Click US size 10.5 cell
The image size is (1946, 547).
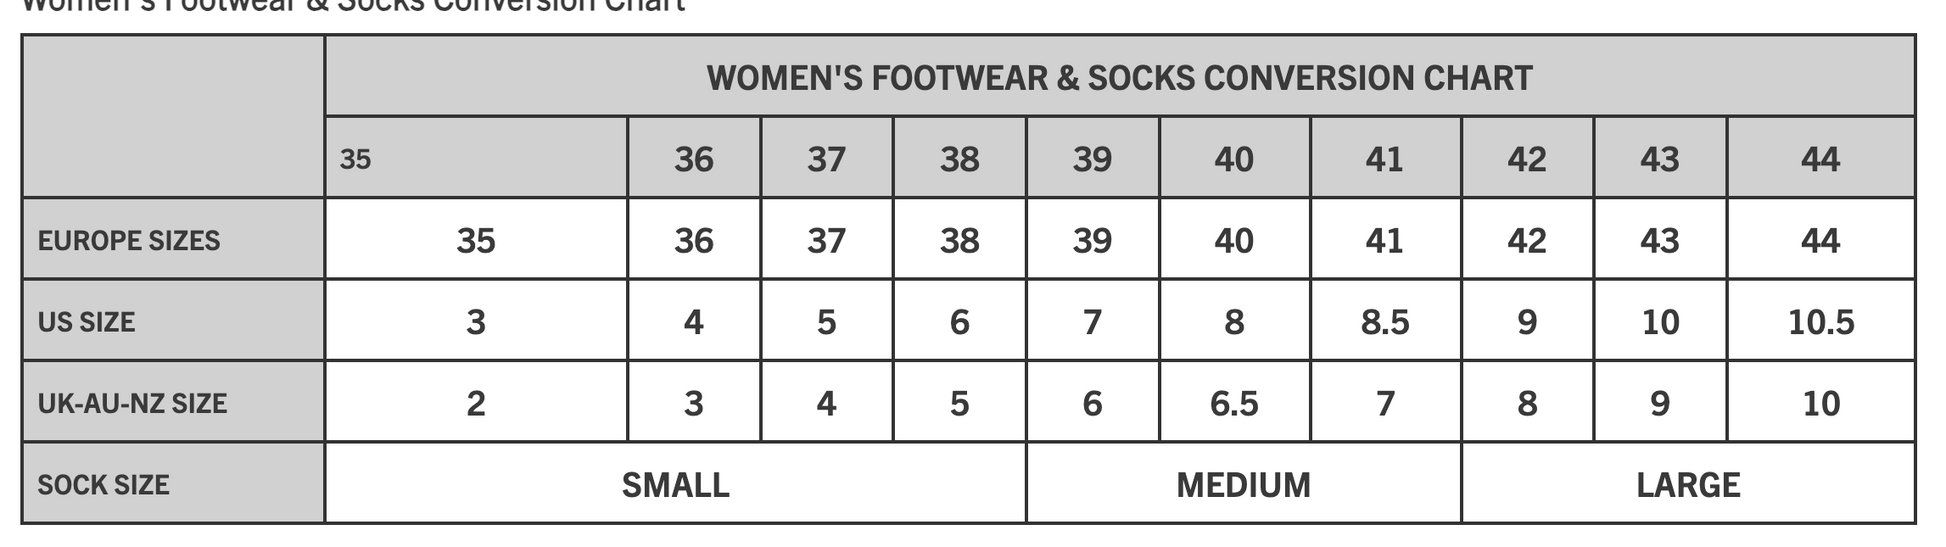coord(1820,321)
